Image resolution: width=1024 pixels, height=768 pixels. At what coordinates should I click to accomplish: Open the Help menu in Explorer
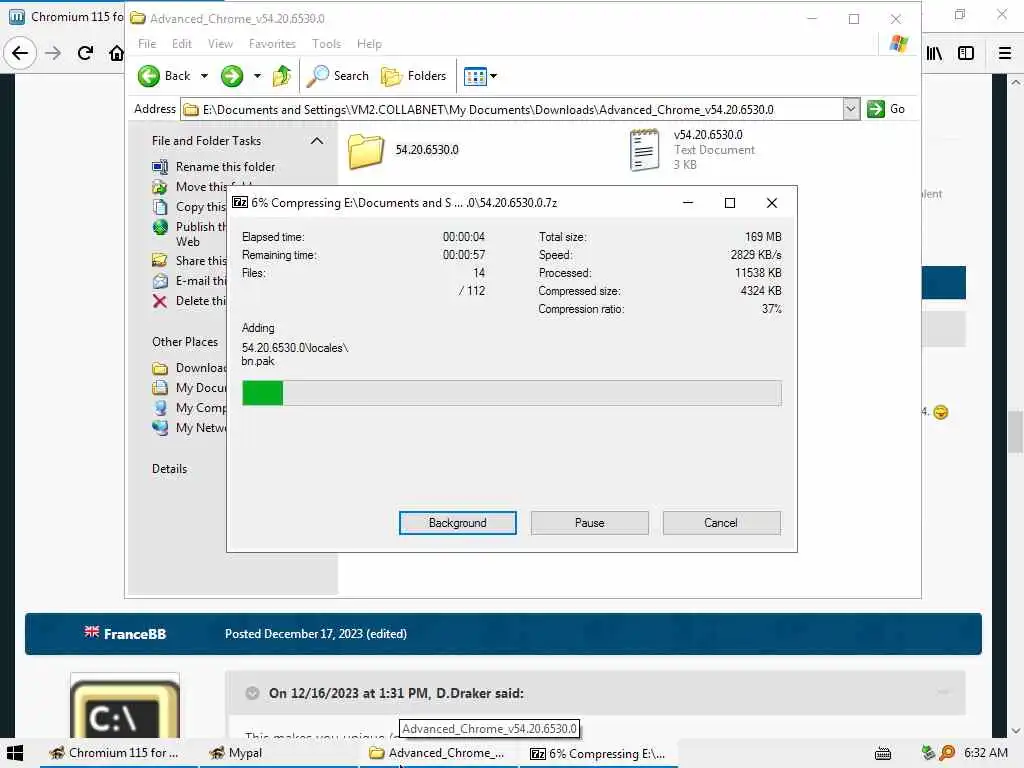click(369, 44)
